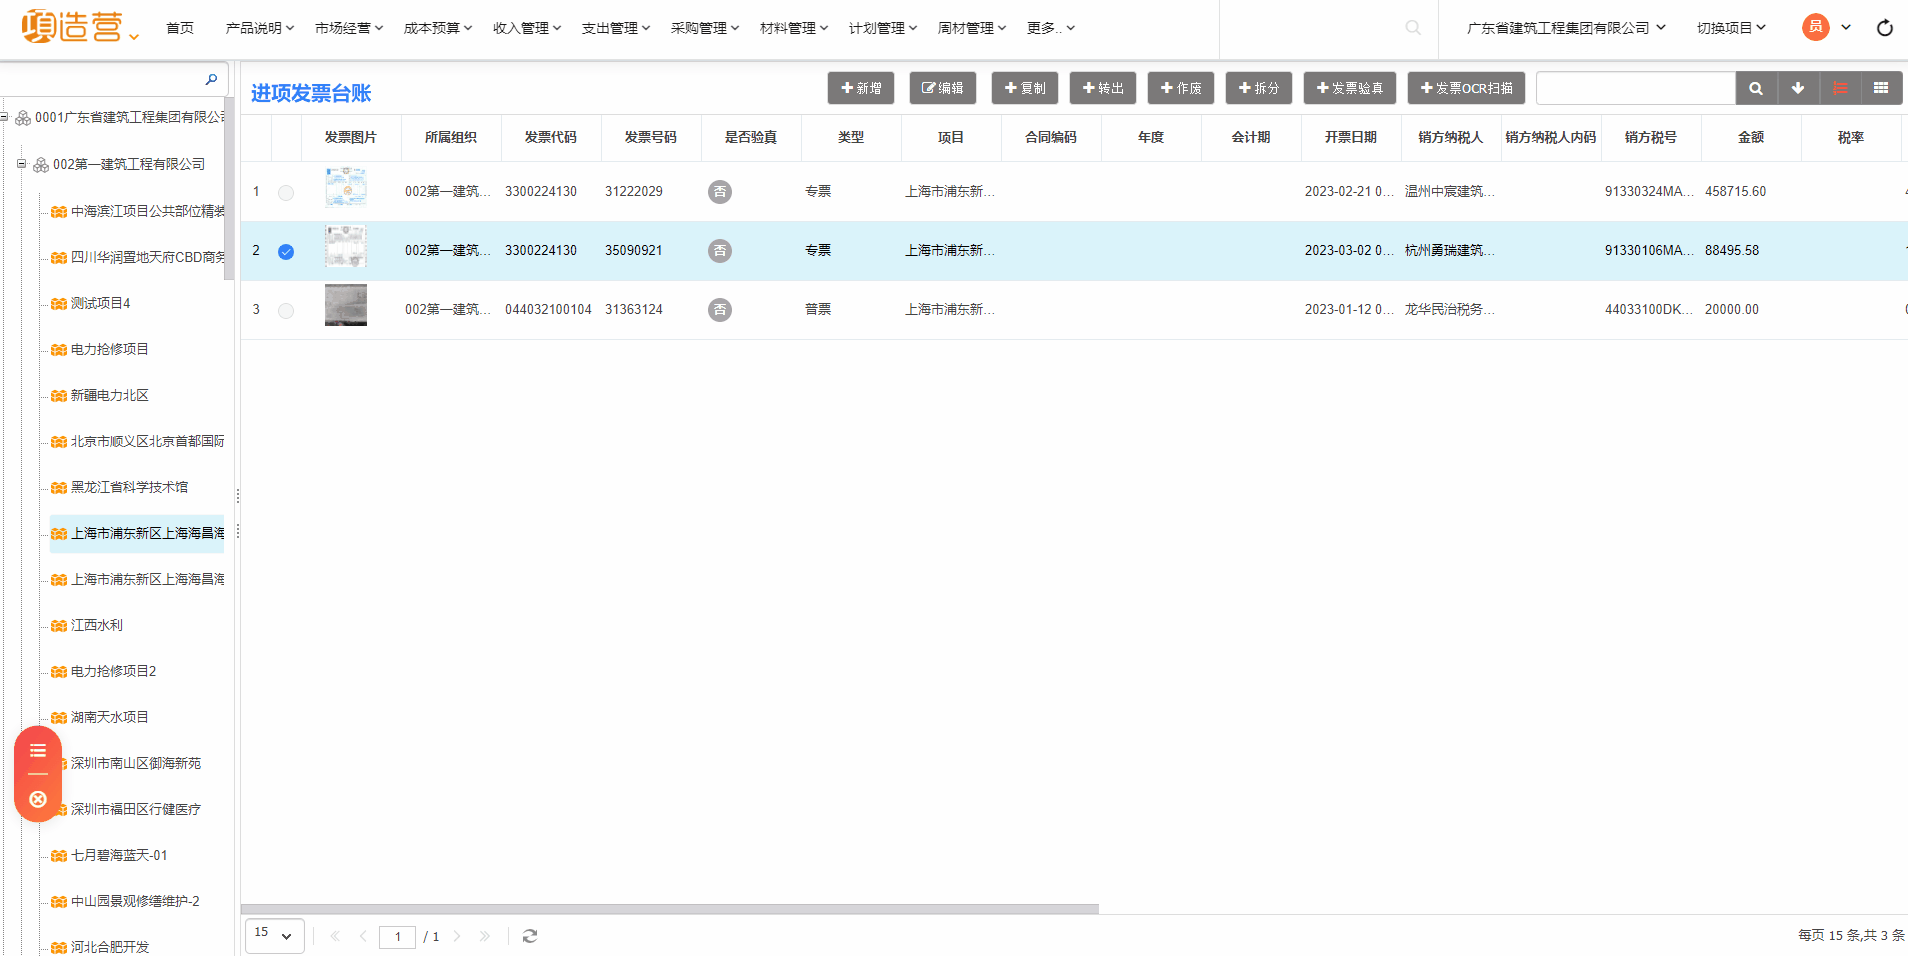Open 市场经营 dropdown menu
Screen dimensions: 1908x956
click(x=349, y=28)
